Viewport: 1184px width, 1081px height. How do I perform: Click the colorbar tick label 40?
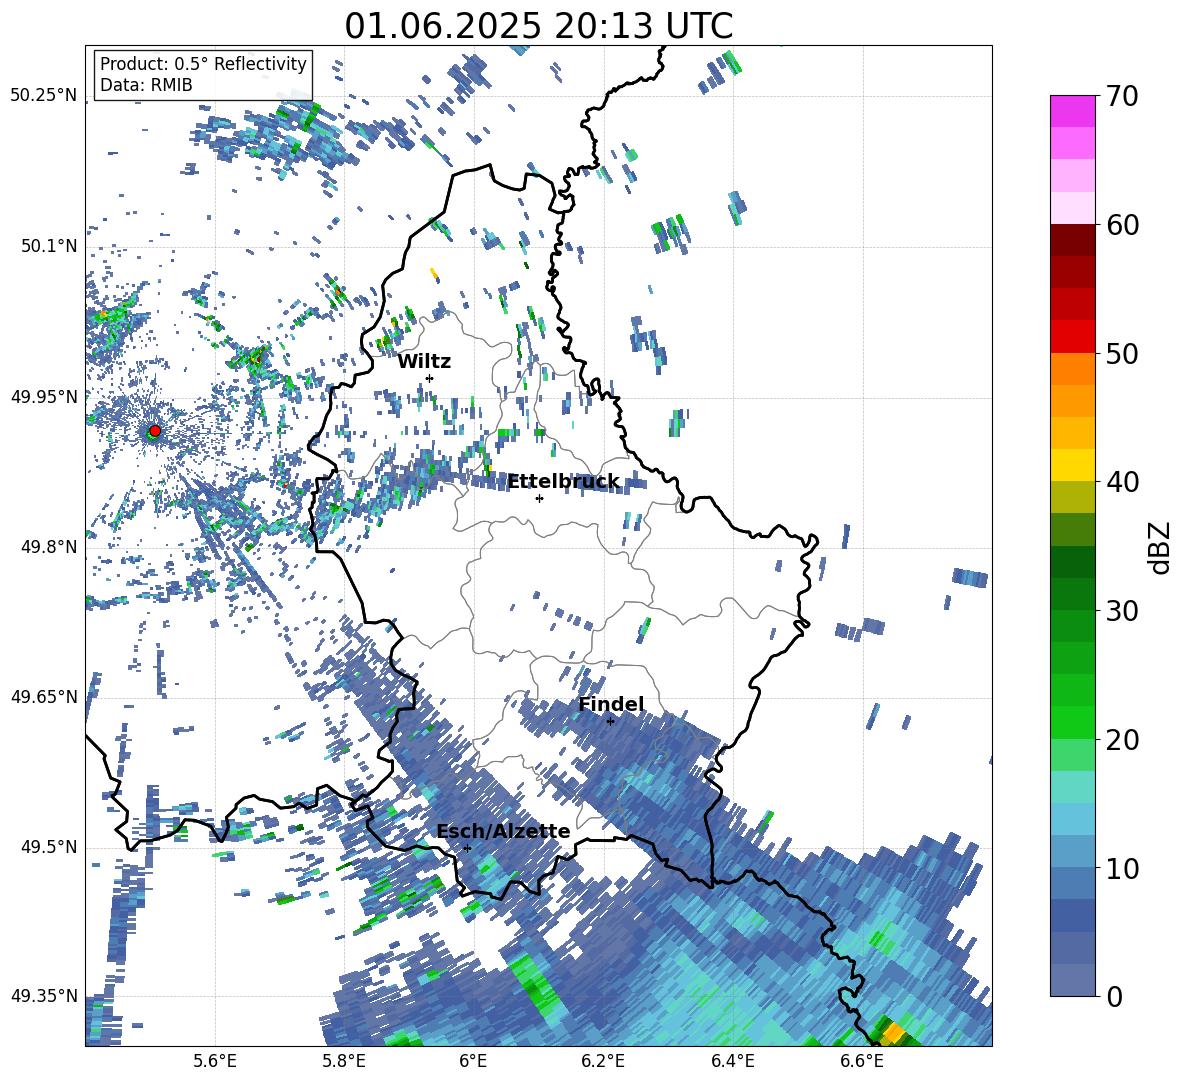[1122, 482]
